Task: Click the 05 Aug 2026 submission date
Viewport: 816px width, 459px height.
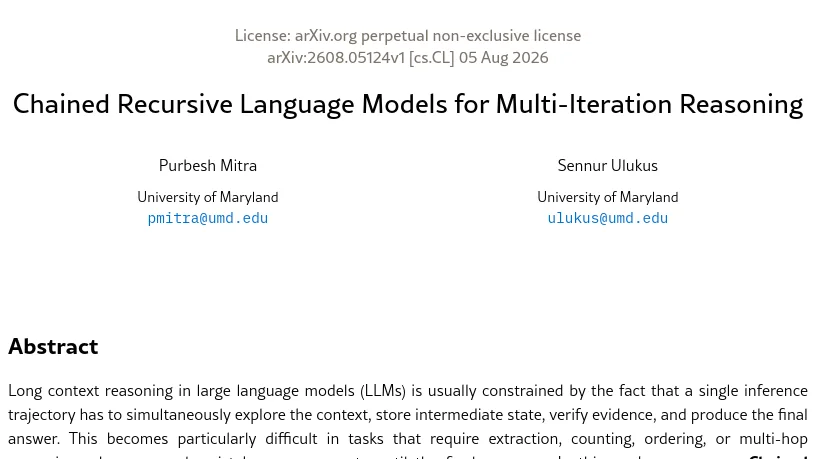Action: point(503,57)
